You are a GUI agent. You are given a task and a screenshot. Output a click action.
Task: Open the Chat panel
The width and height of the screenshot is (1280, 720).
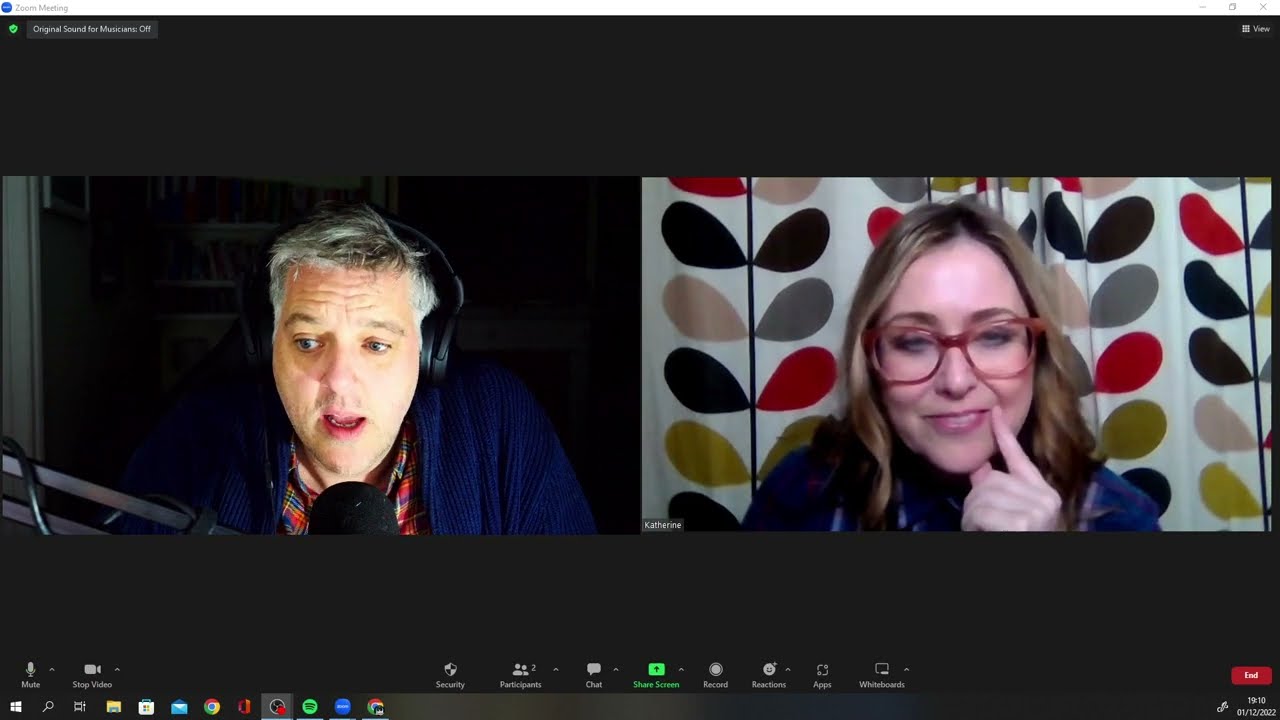point(594,675)
